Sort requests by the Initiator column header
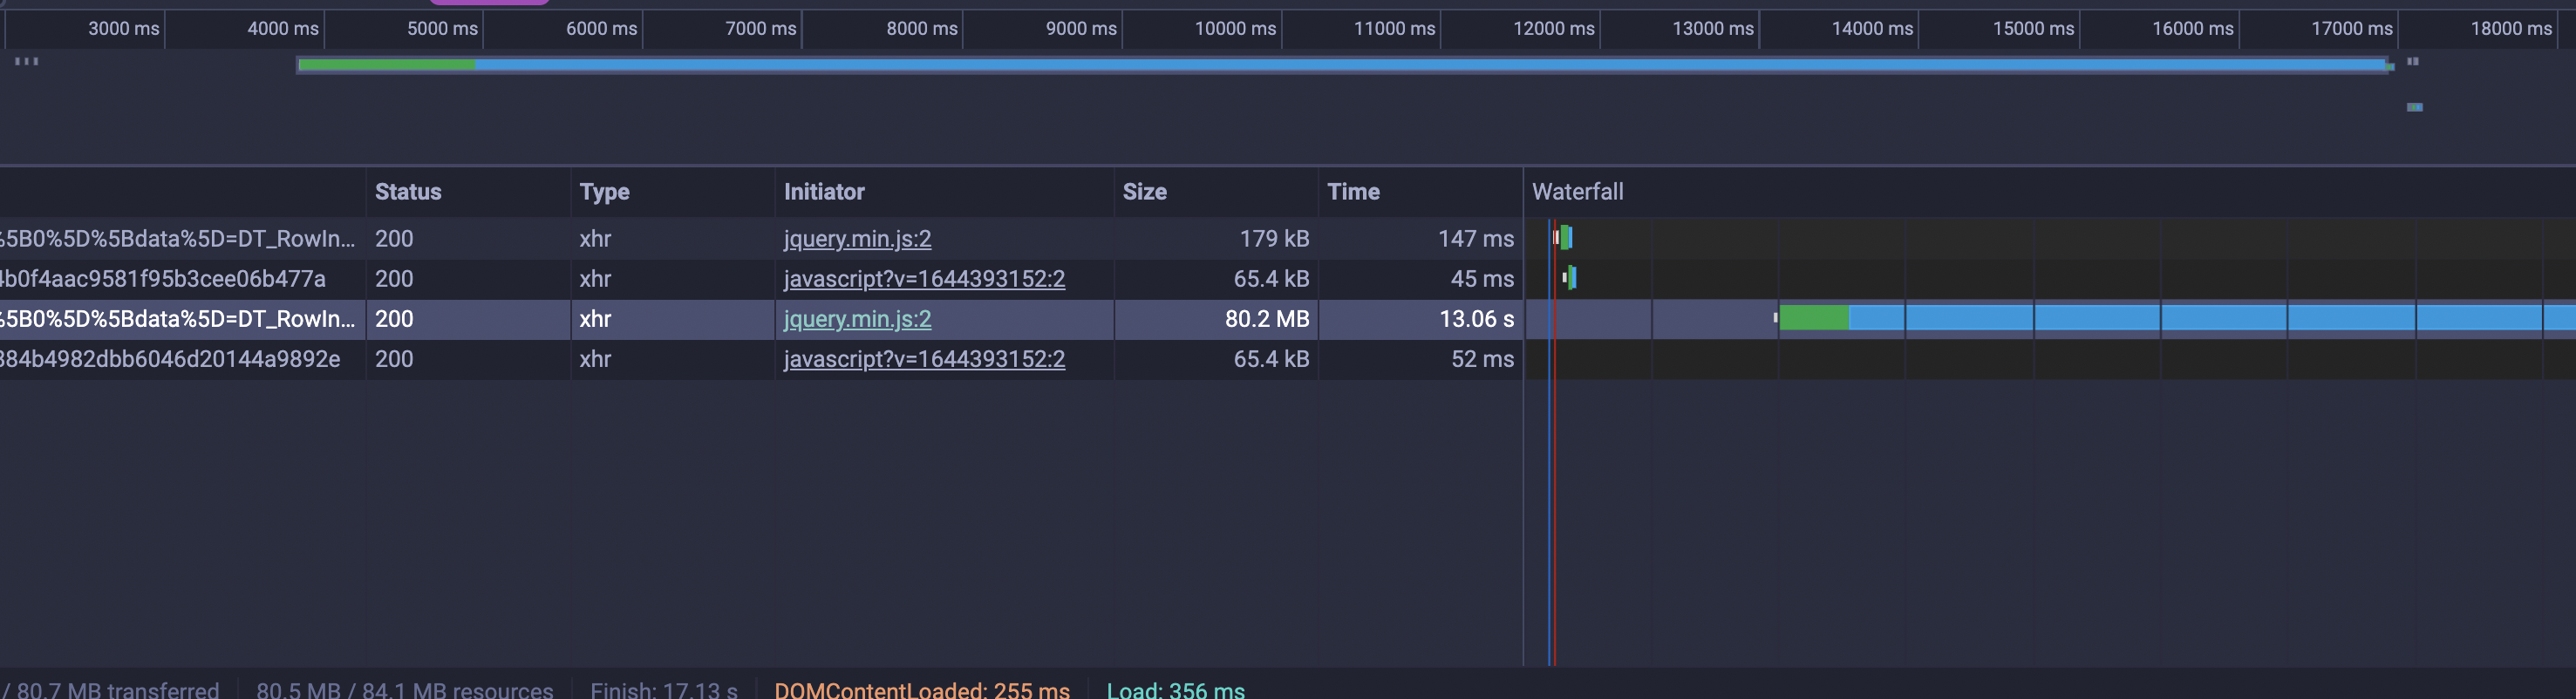This screenshot has width=2576, height=699. 944,192
